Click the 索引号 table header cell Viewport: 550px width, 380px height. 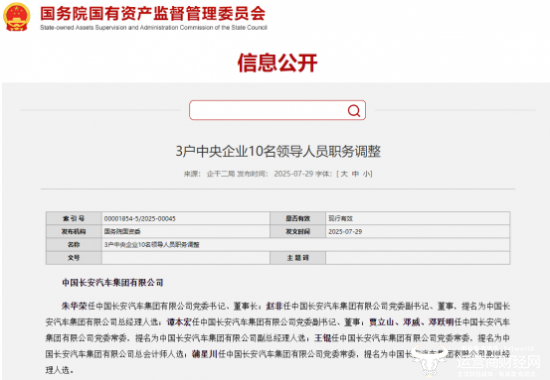click(74, 218)
